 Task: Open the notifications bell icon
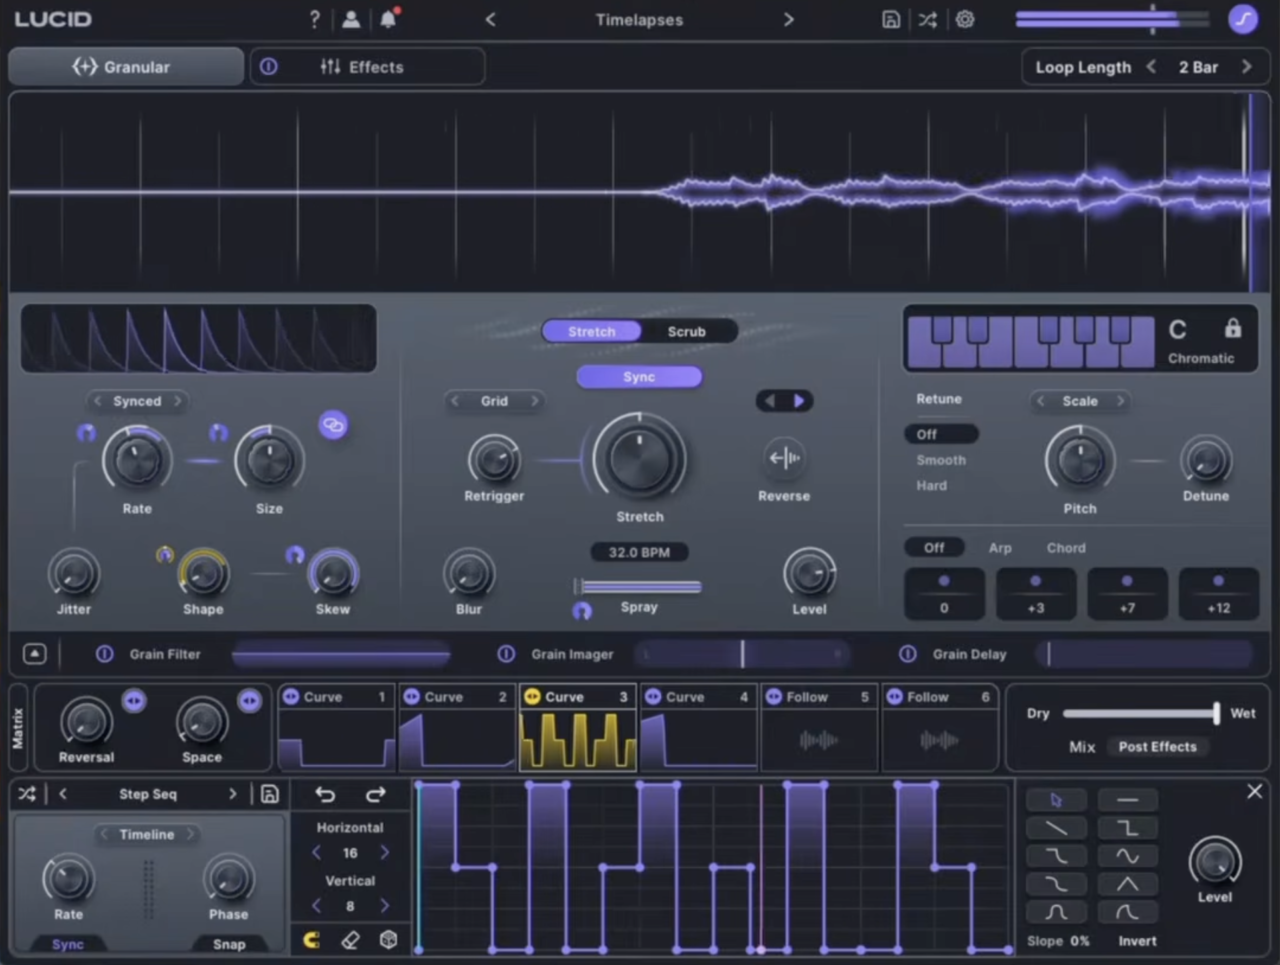coord(388,18)
